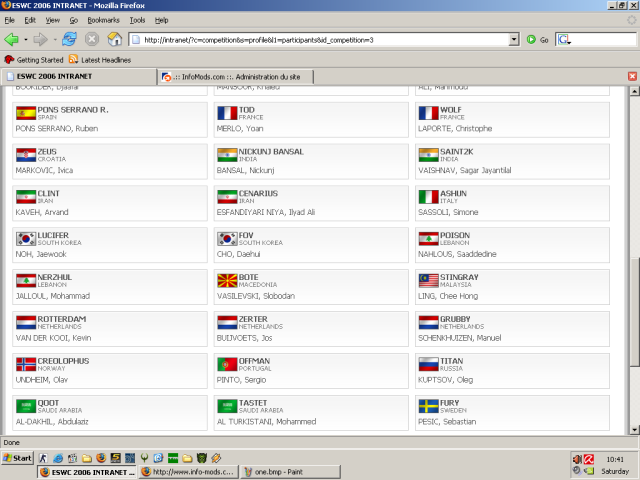Open the Go menu
The height and width of the screenshot is (480, 640).
point(73,20)
